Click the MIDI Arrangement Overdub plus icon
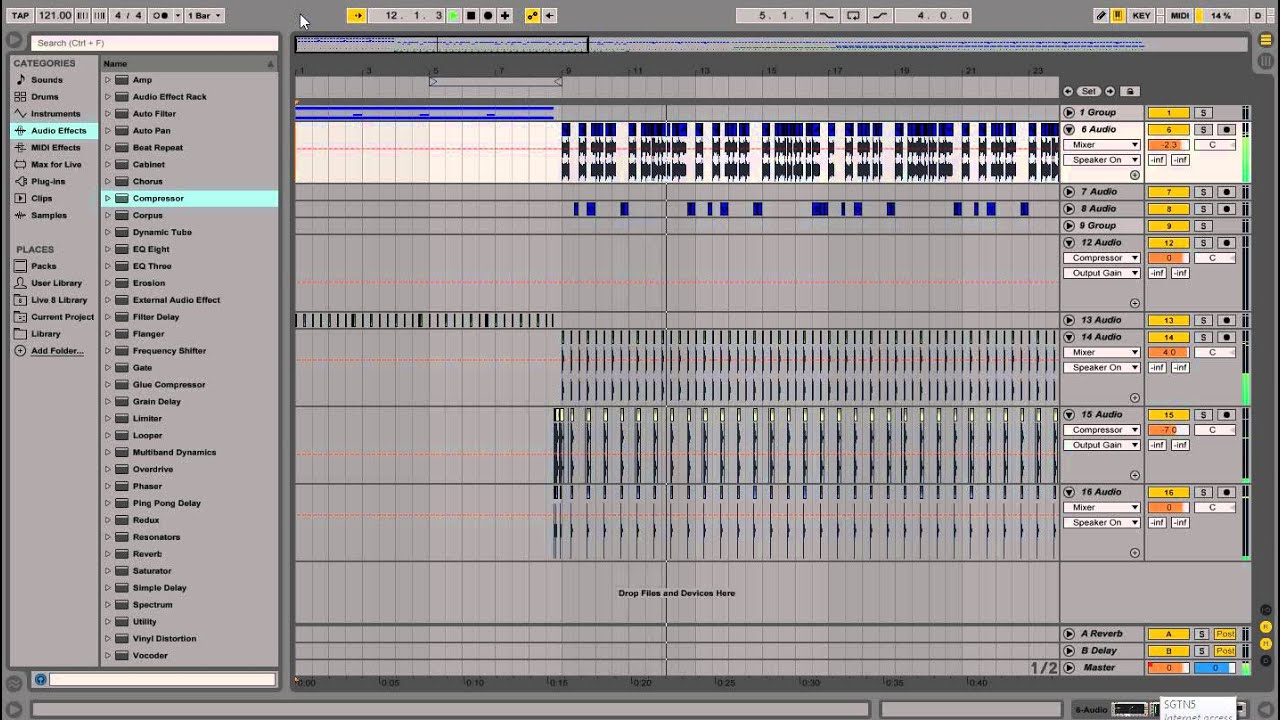 point(505,15)
